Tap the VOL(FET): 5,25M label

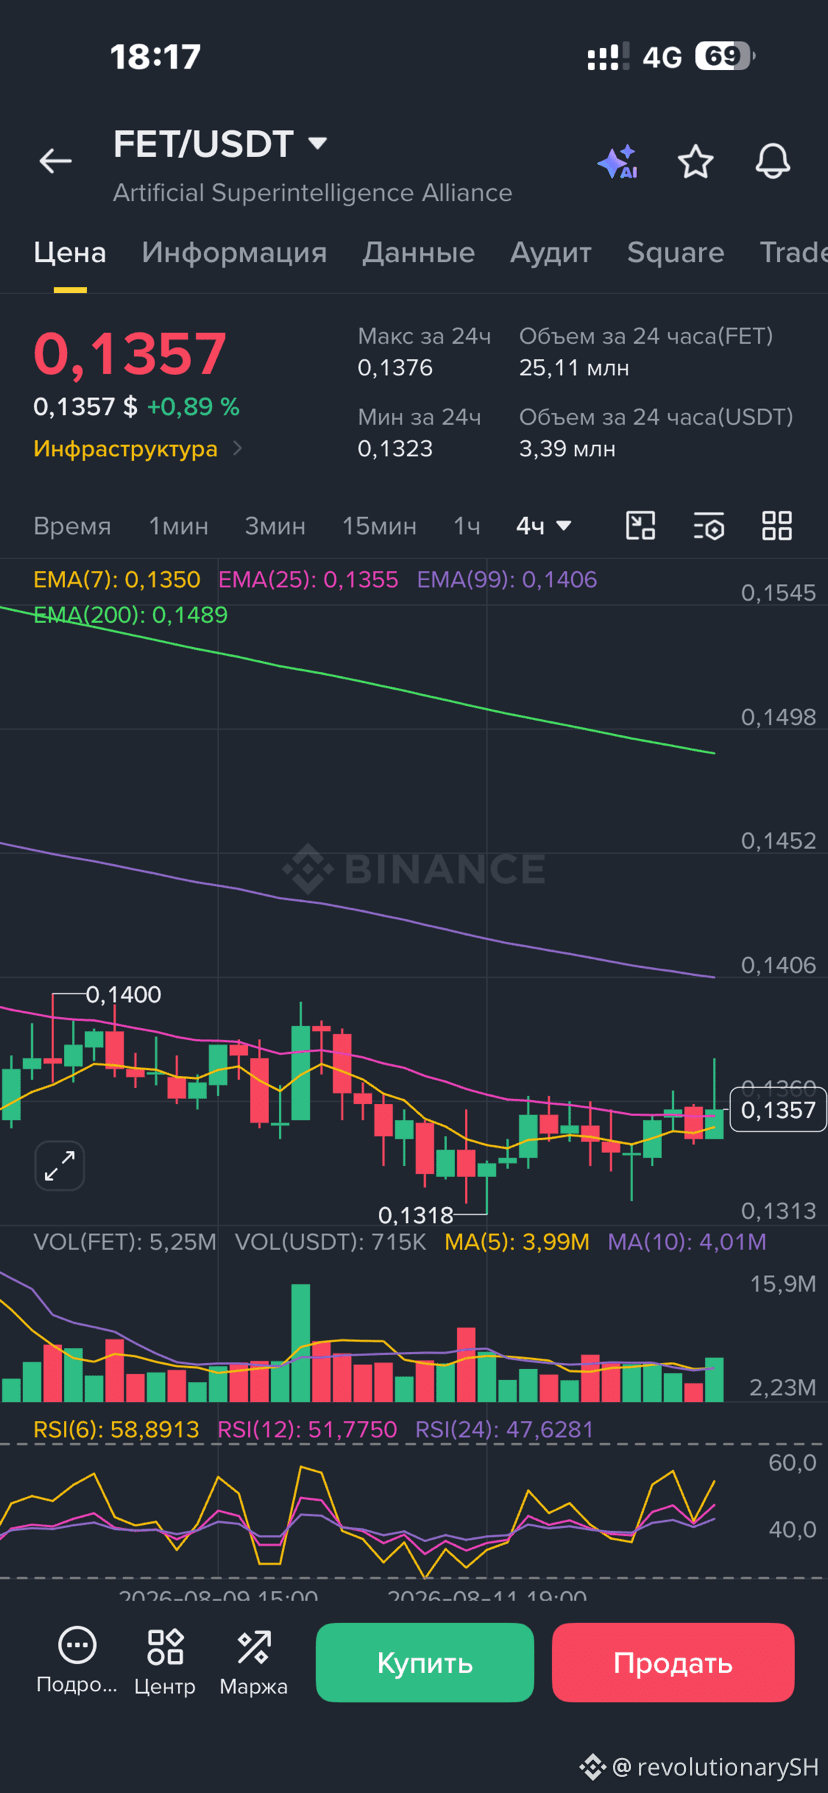[x=125, y=1242]
